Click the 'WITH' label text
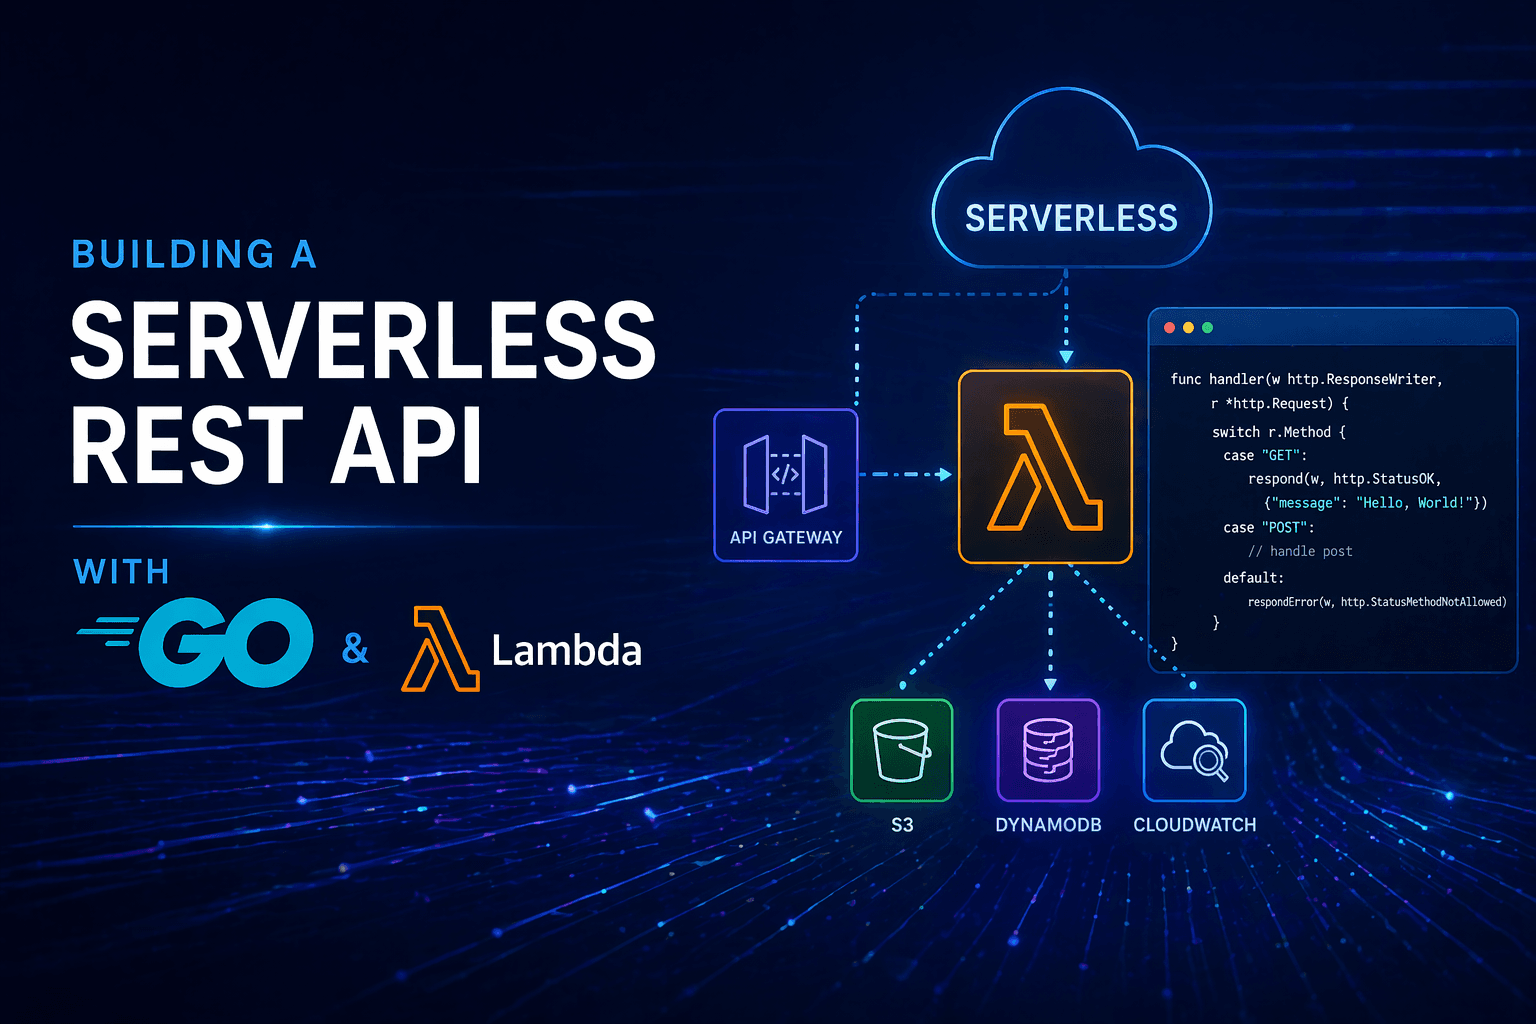1536x1024 pixels. pyautogui.click(x=121, y=572)
